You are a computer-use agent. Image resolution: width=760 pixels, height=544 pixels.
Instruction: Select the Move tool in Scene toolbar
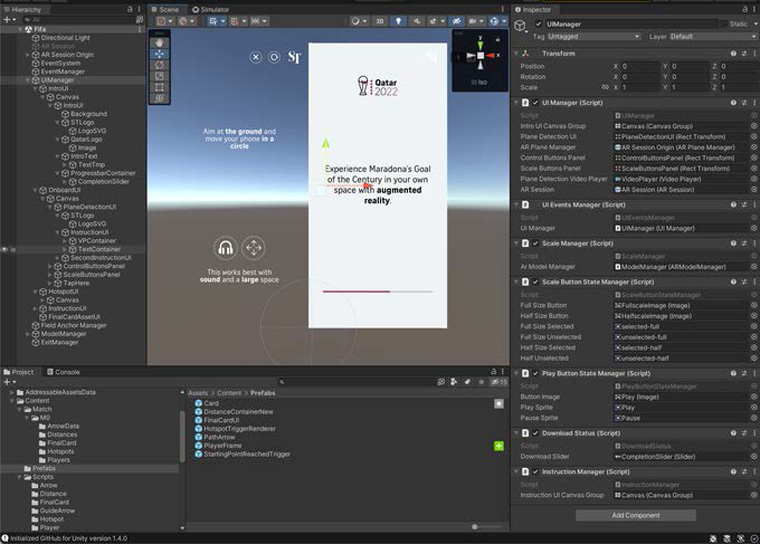point(159,54)
